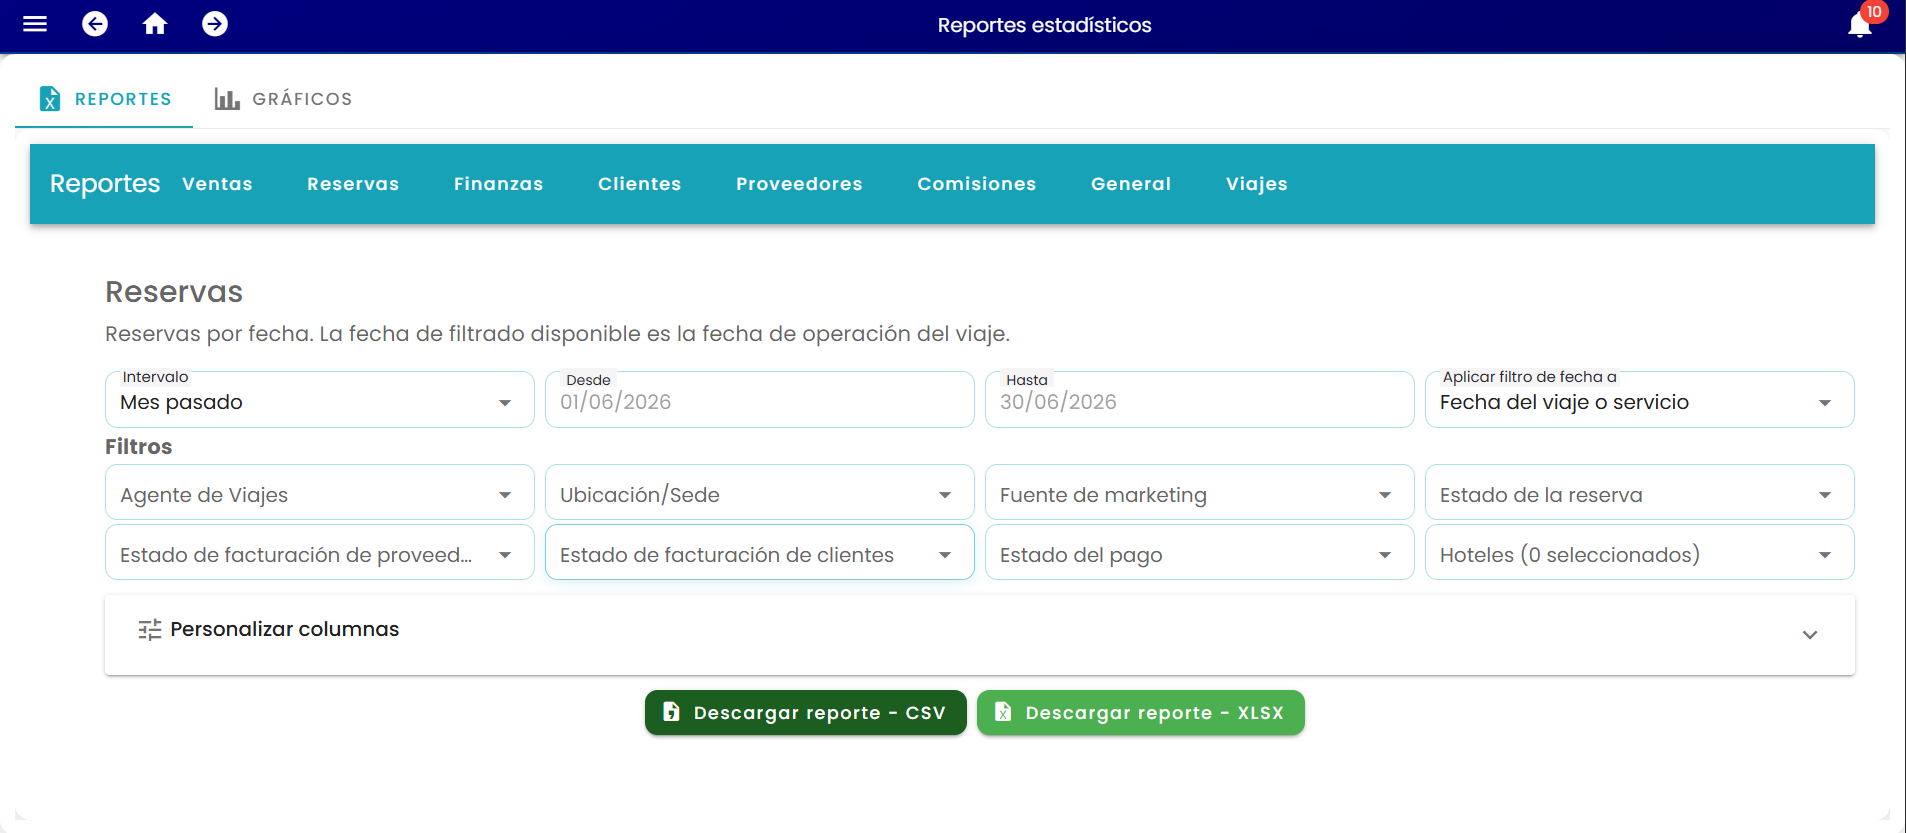Click the spreadsheet icon next to REPORTES

pos(49,99)
